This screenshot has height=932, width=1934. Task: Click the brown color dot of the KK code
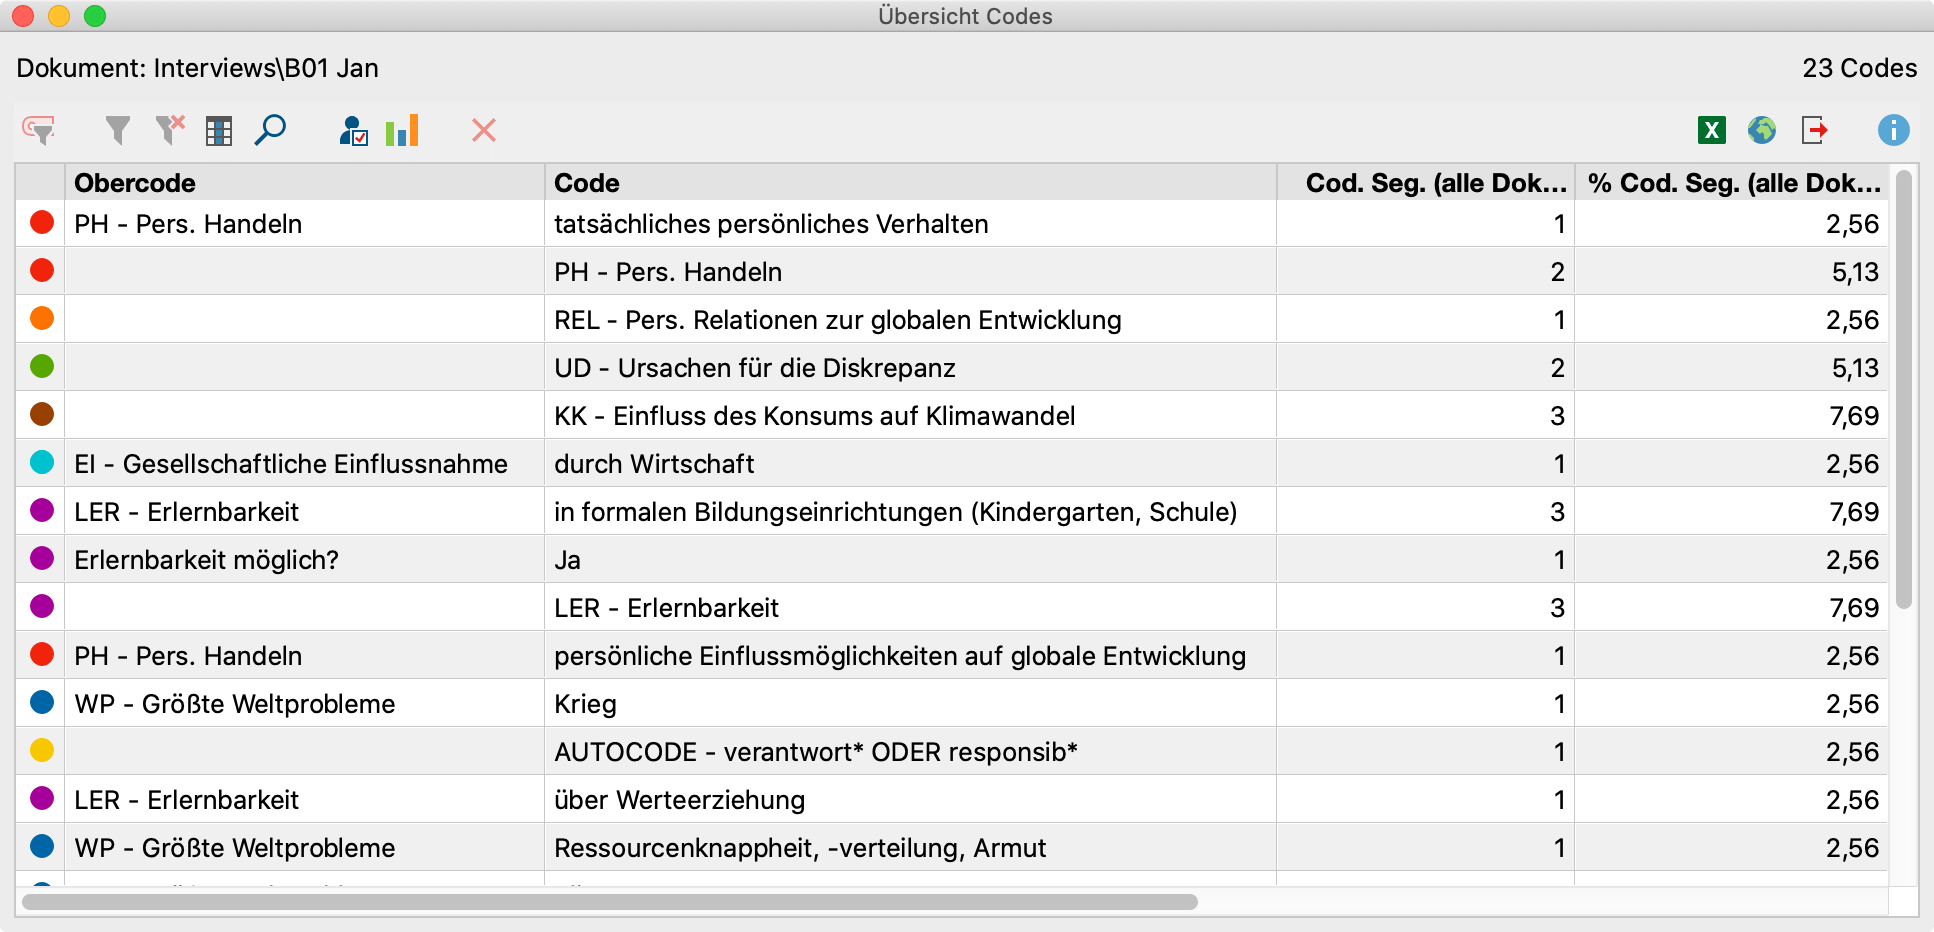point(41,415)
